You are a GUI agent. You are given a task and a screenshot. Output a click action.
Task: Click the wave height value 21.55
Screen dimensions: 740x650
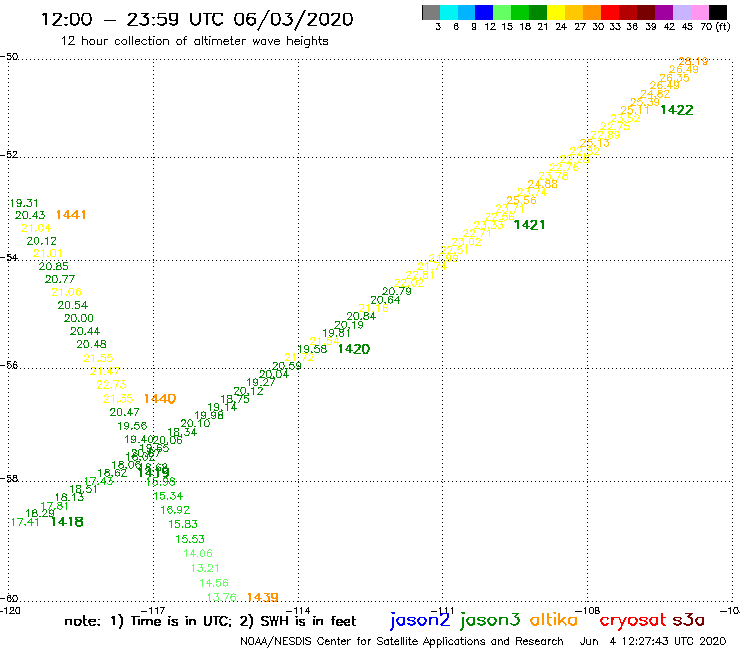[x=98, y=358]
